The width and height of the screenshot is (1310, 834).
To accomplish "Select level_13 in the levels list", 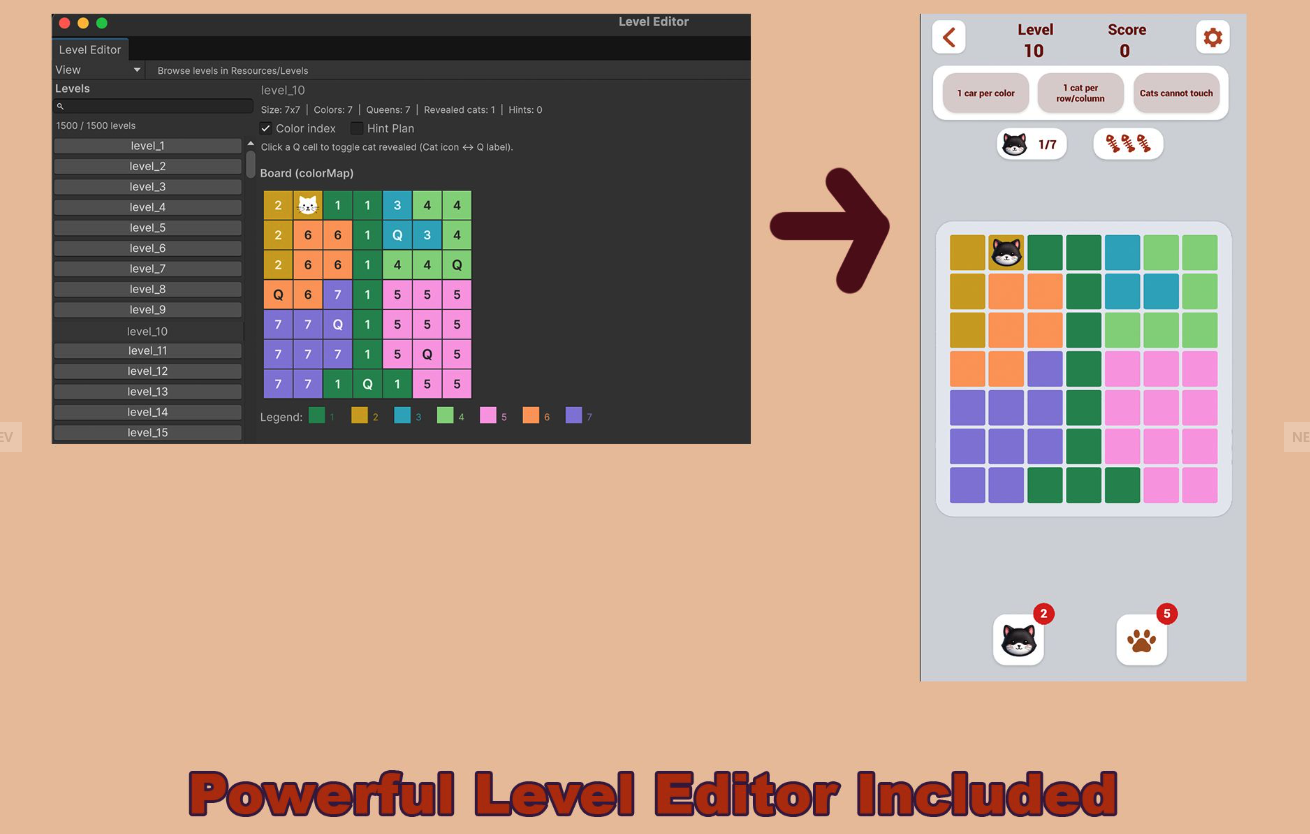I will pos(147,392).
